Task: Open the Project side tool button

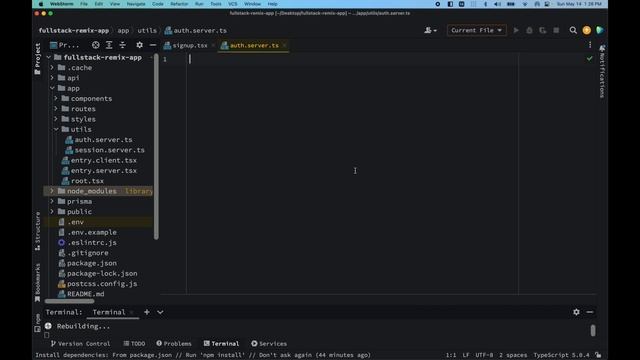Action: 38,59
